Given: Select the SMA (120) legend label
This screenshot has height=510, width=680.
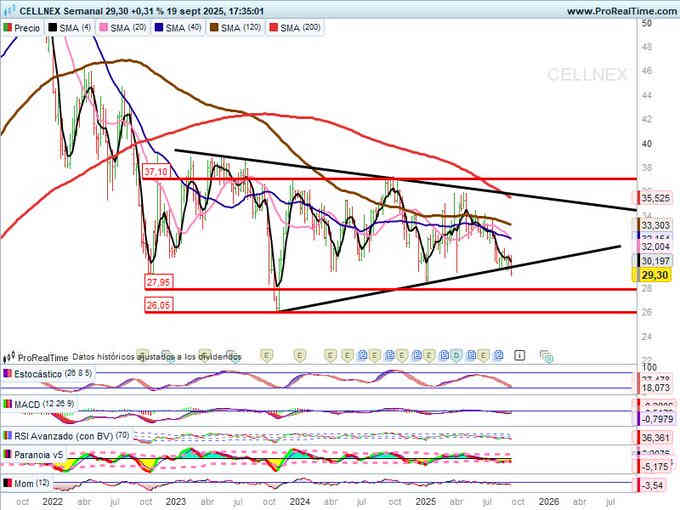Looking at the screenshot, I should tap(241, 28).
